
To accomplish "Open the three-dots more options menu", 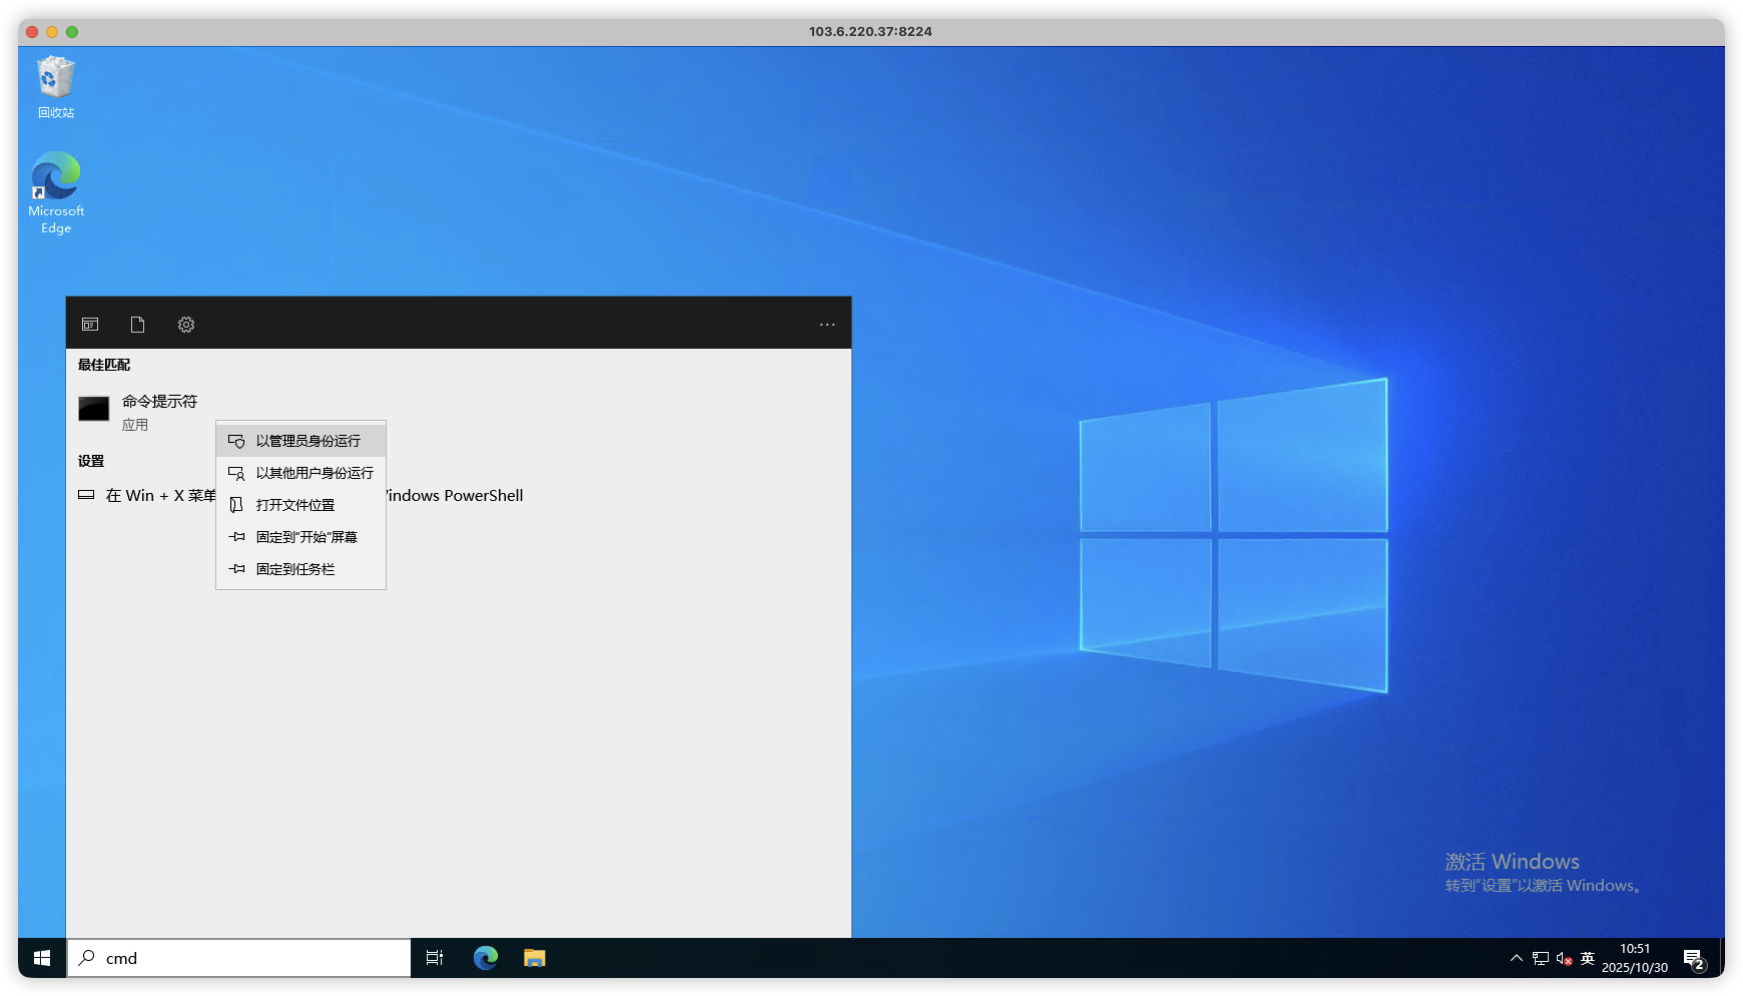I will 827,324.
